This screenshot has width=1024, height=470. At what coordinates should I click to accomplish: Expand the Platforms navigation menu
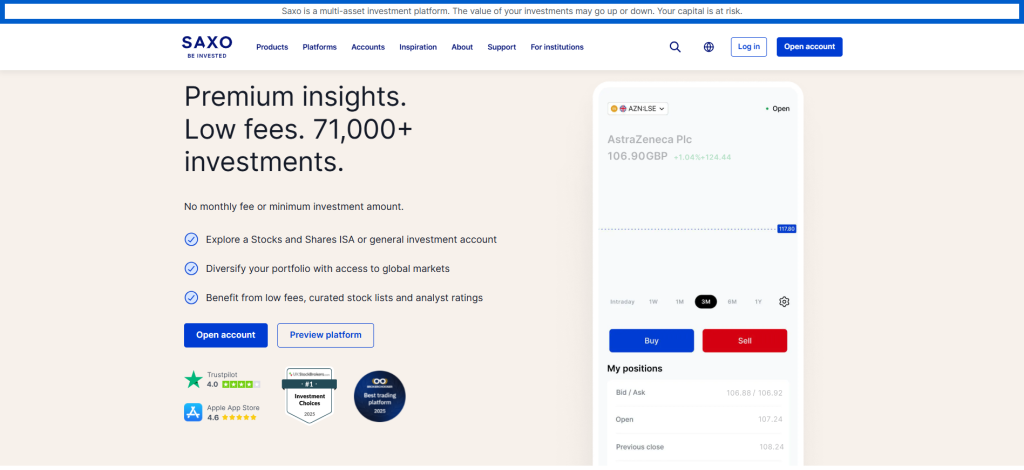tap(319, 47)
